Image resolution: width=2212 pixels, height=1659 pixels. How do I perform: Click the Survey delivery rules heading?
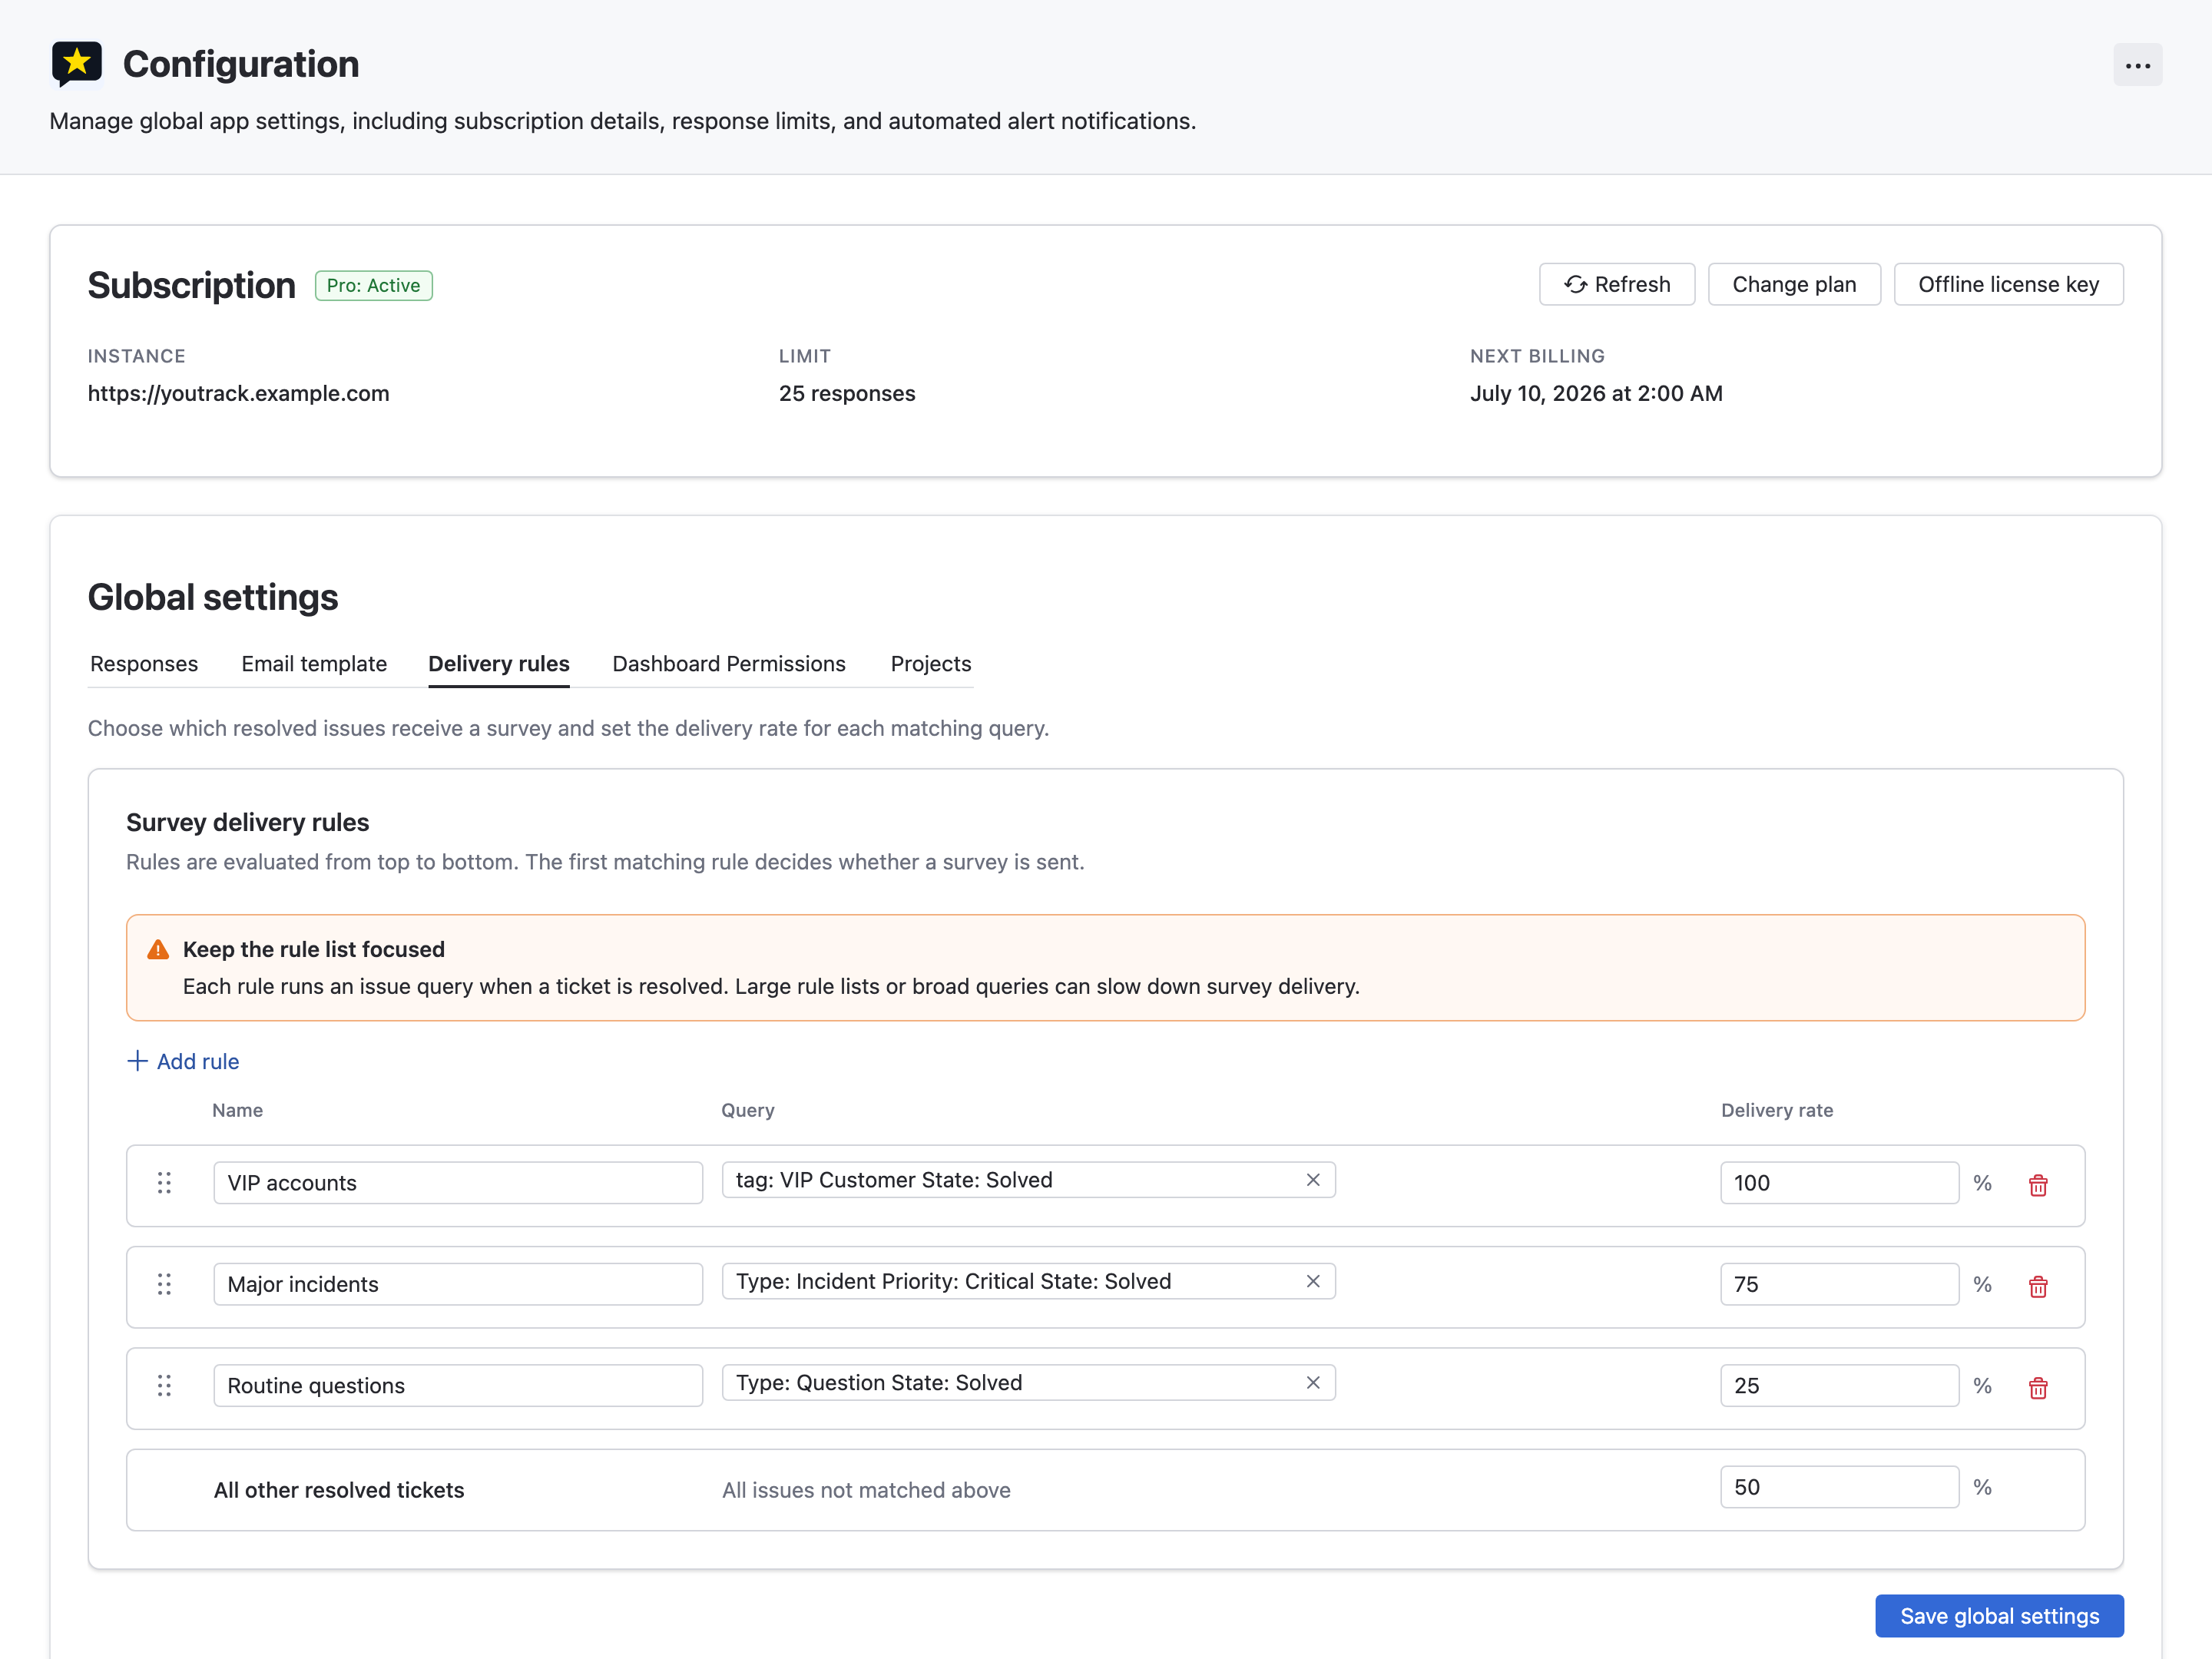point(247,822)
